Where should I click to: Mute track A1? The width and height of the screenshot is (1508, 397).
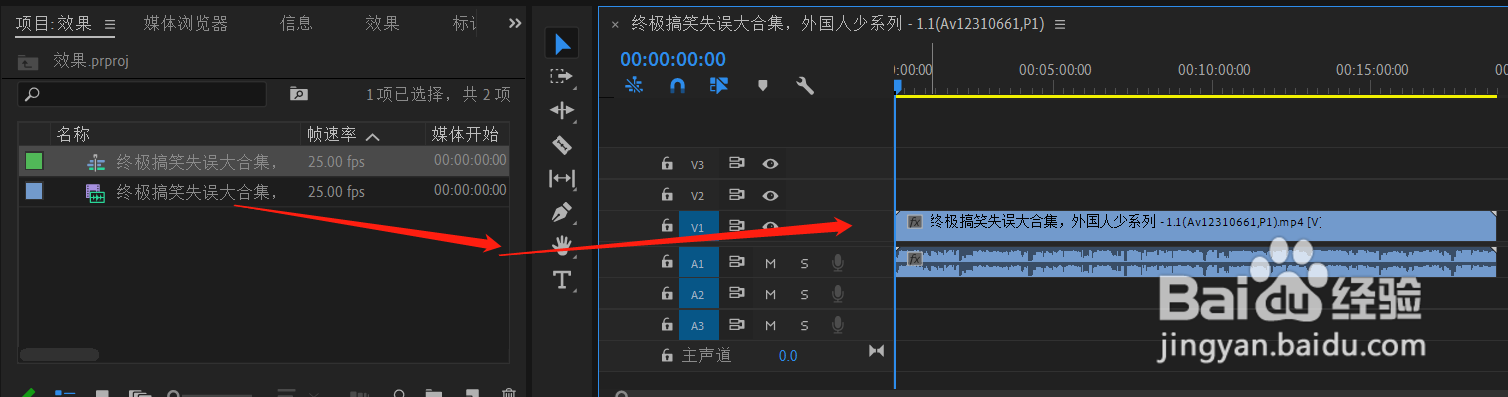click(x=770, y=263)
